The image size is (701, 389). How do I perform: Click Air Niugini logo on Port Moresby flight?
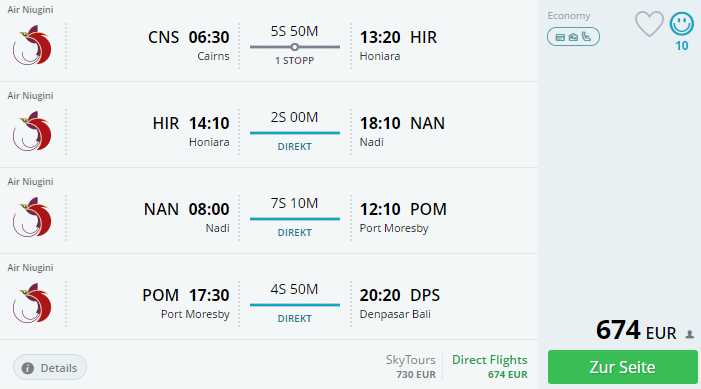[x=32, y=303]
